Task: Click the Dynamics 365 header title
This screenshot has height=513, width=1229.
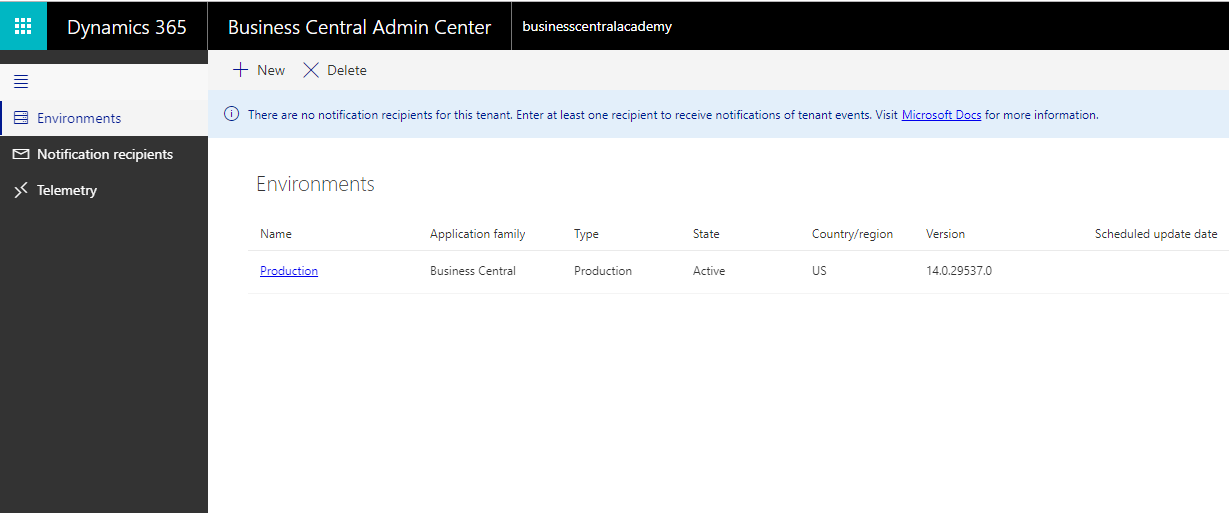Action: (127, 27)
